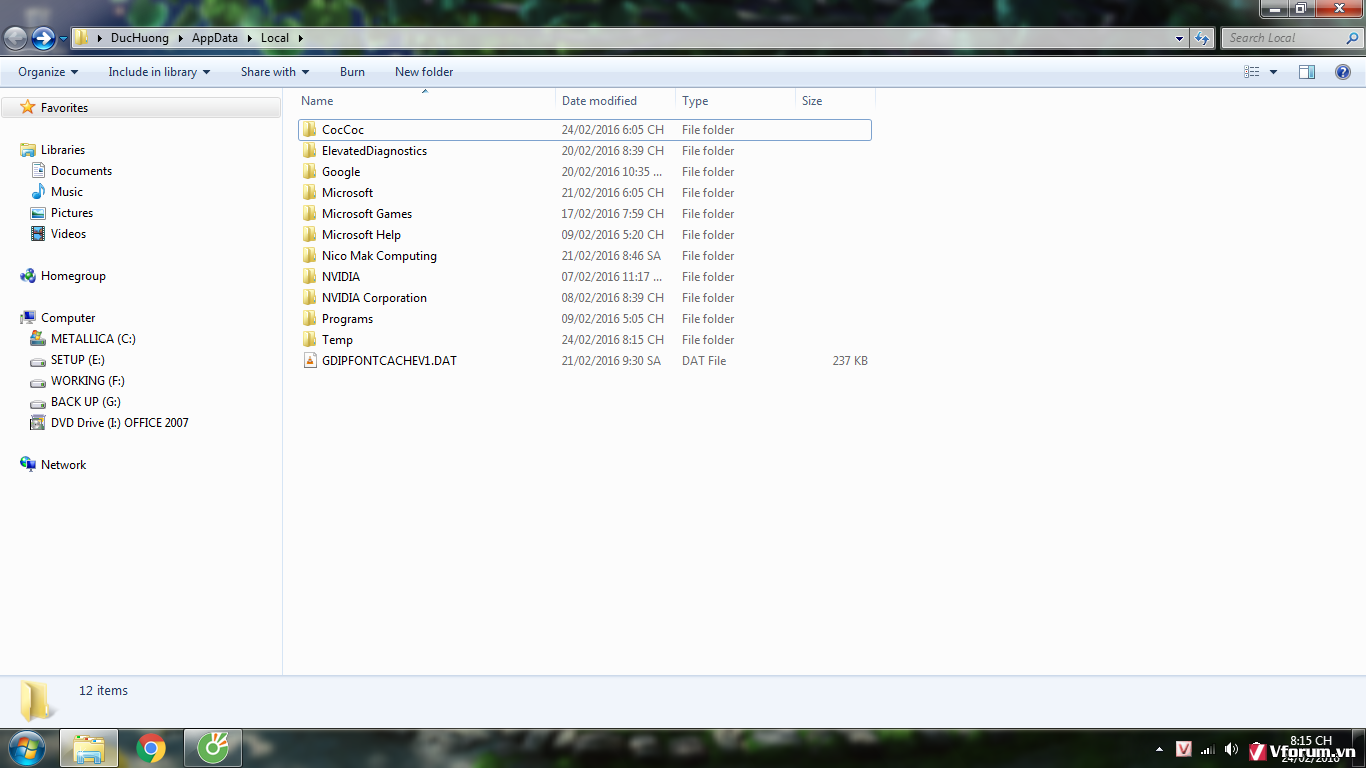Open address bar history dropdown
1366x768 pixels.
tap(1180, 38)
